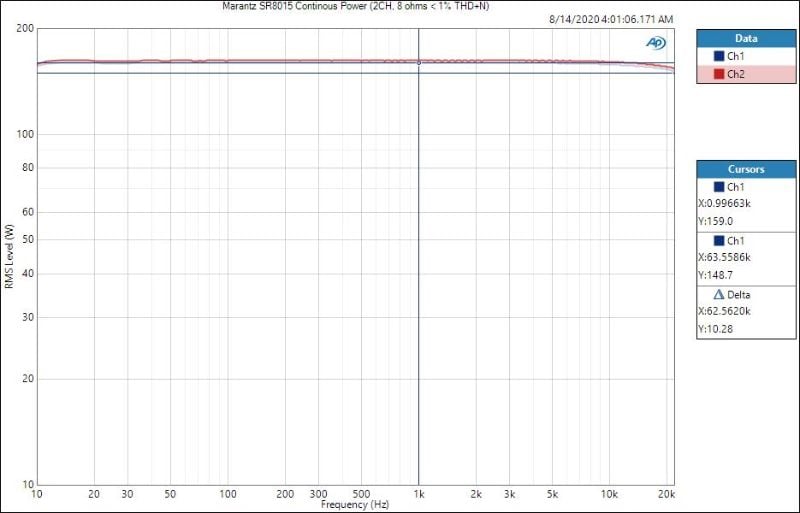
Task: Click the Data legend header
Action: (746, 38)
